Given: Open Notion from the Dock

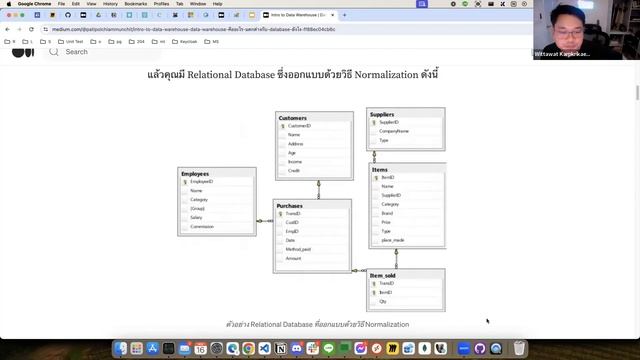Looking at the screenshot, I should pos(280,349).
